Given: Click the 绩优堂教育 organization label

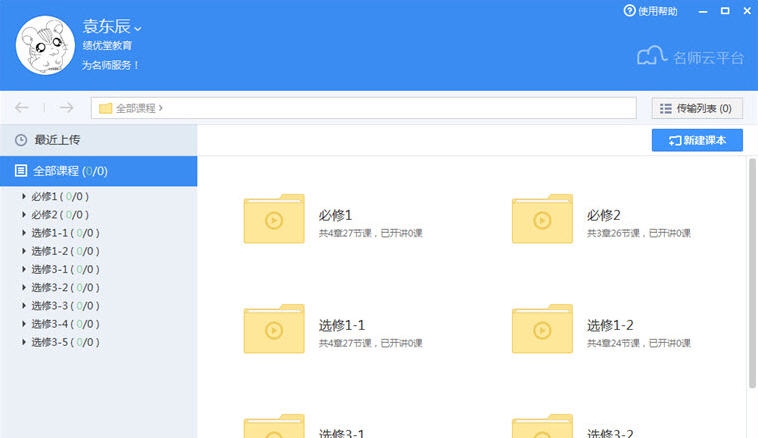Looking at the screenshot, I should coord(107,45).
